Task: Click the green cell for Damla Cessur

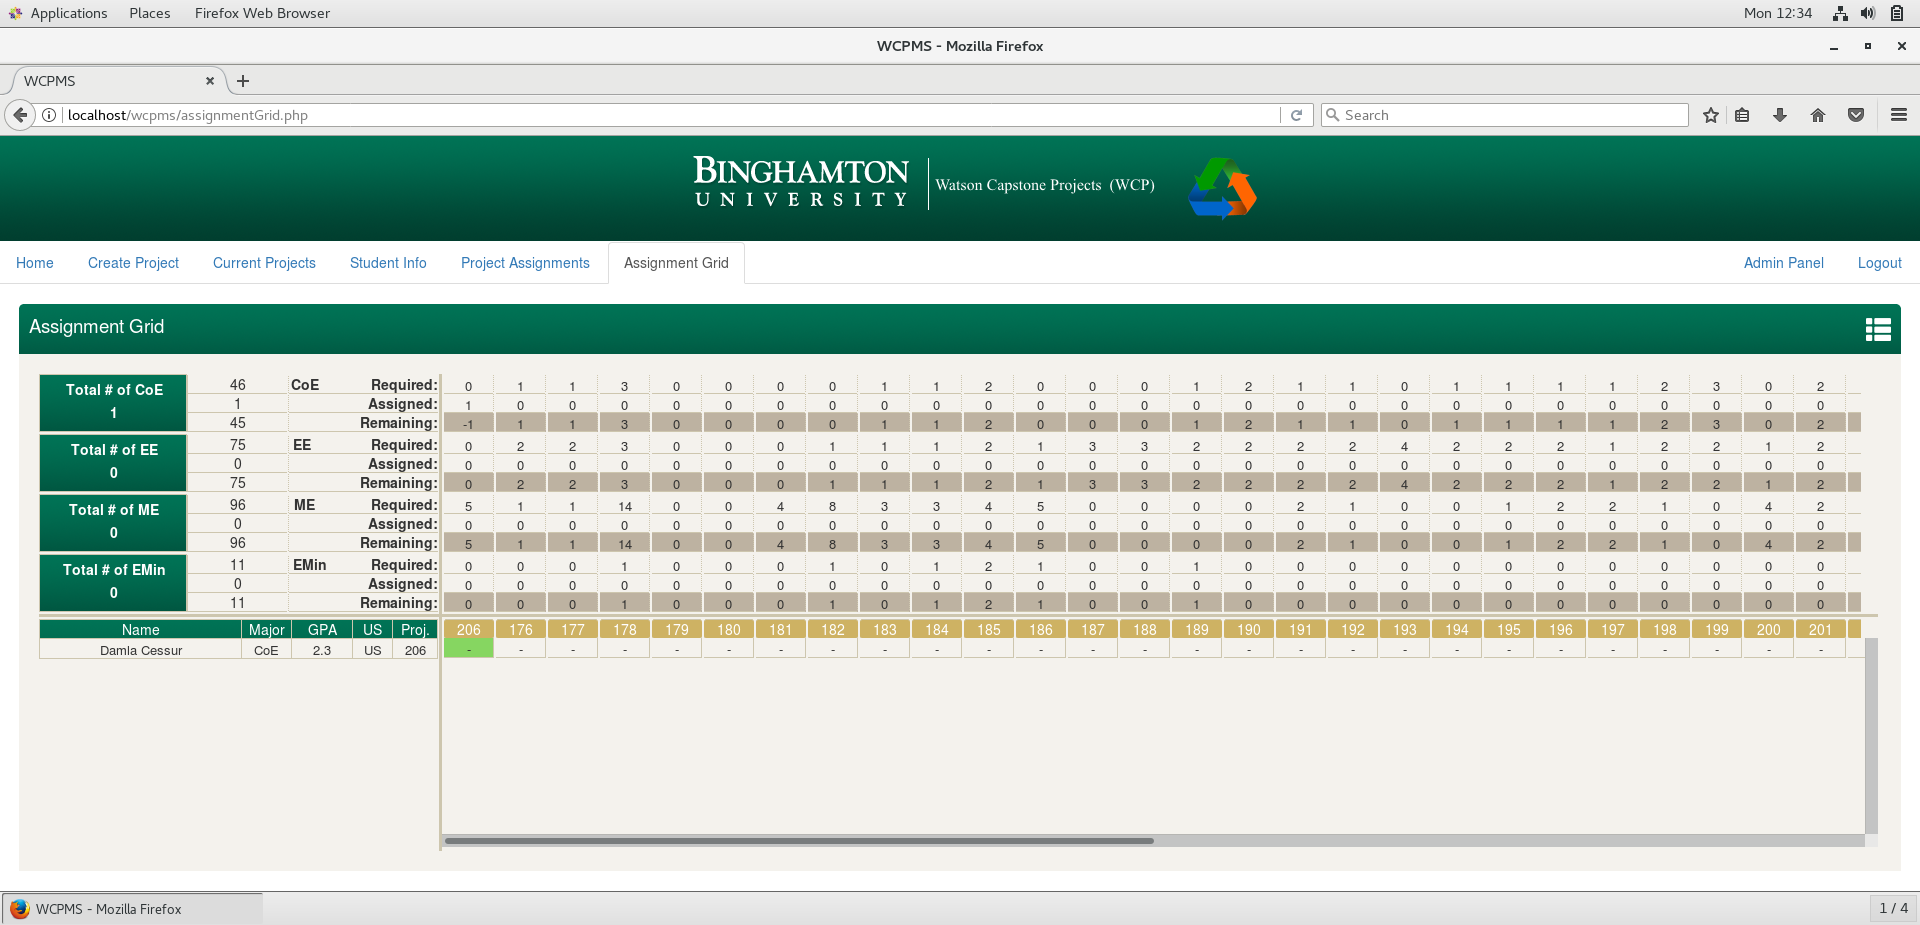Action: pos(468,650)
